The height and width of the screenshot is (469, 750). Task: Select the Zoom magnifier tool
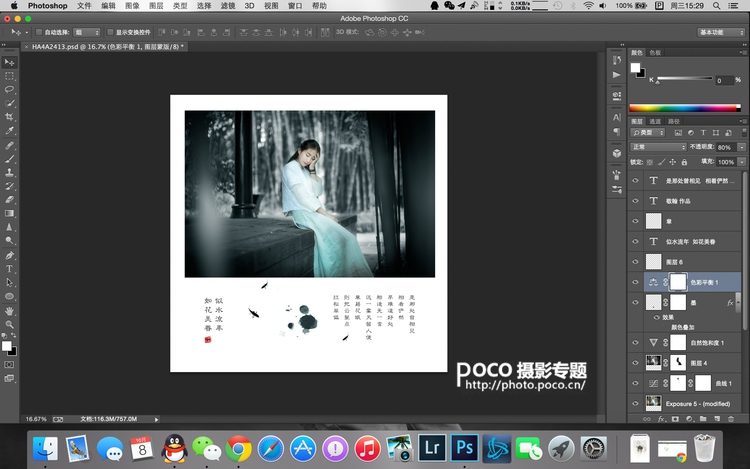[9, 324]
